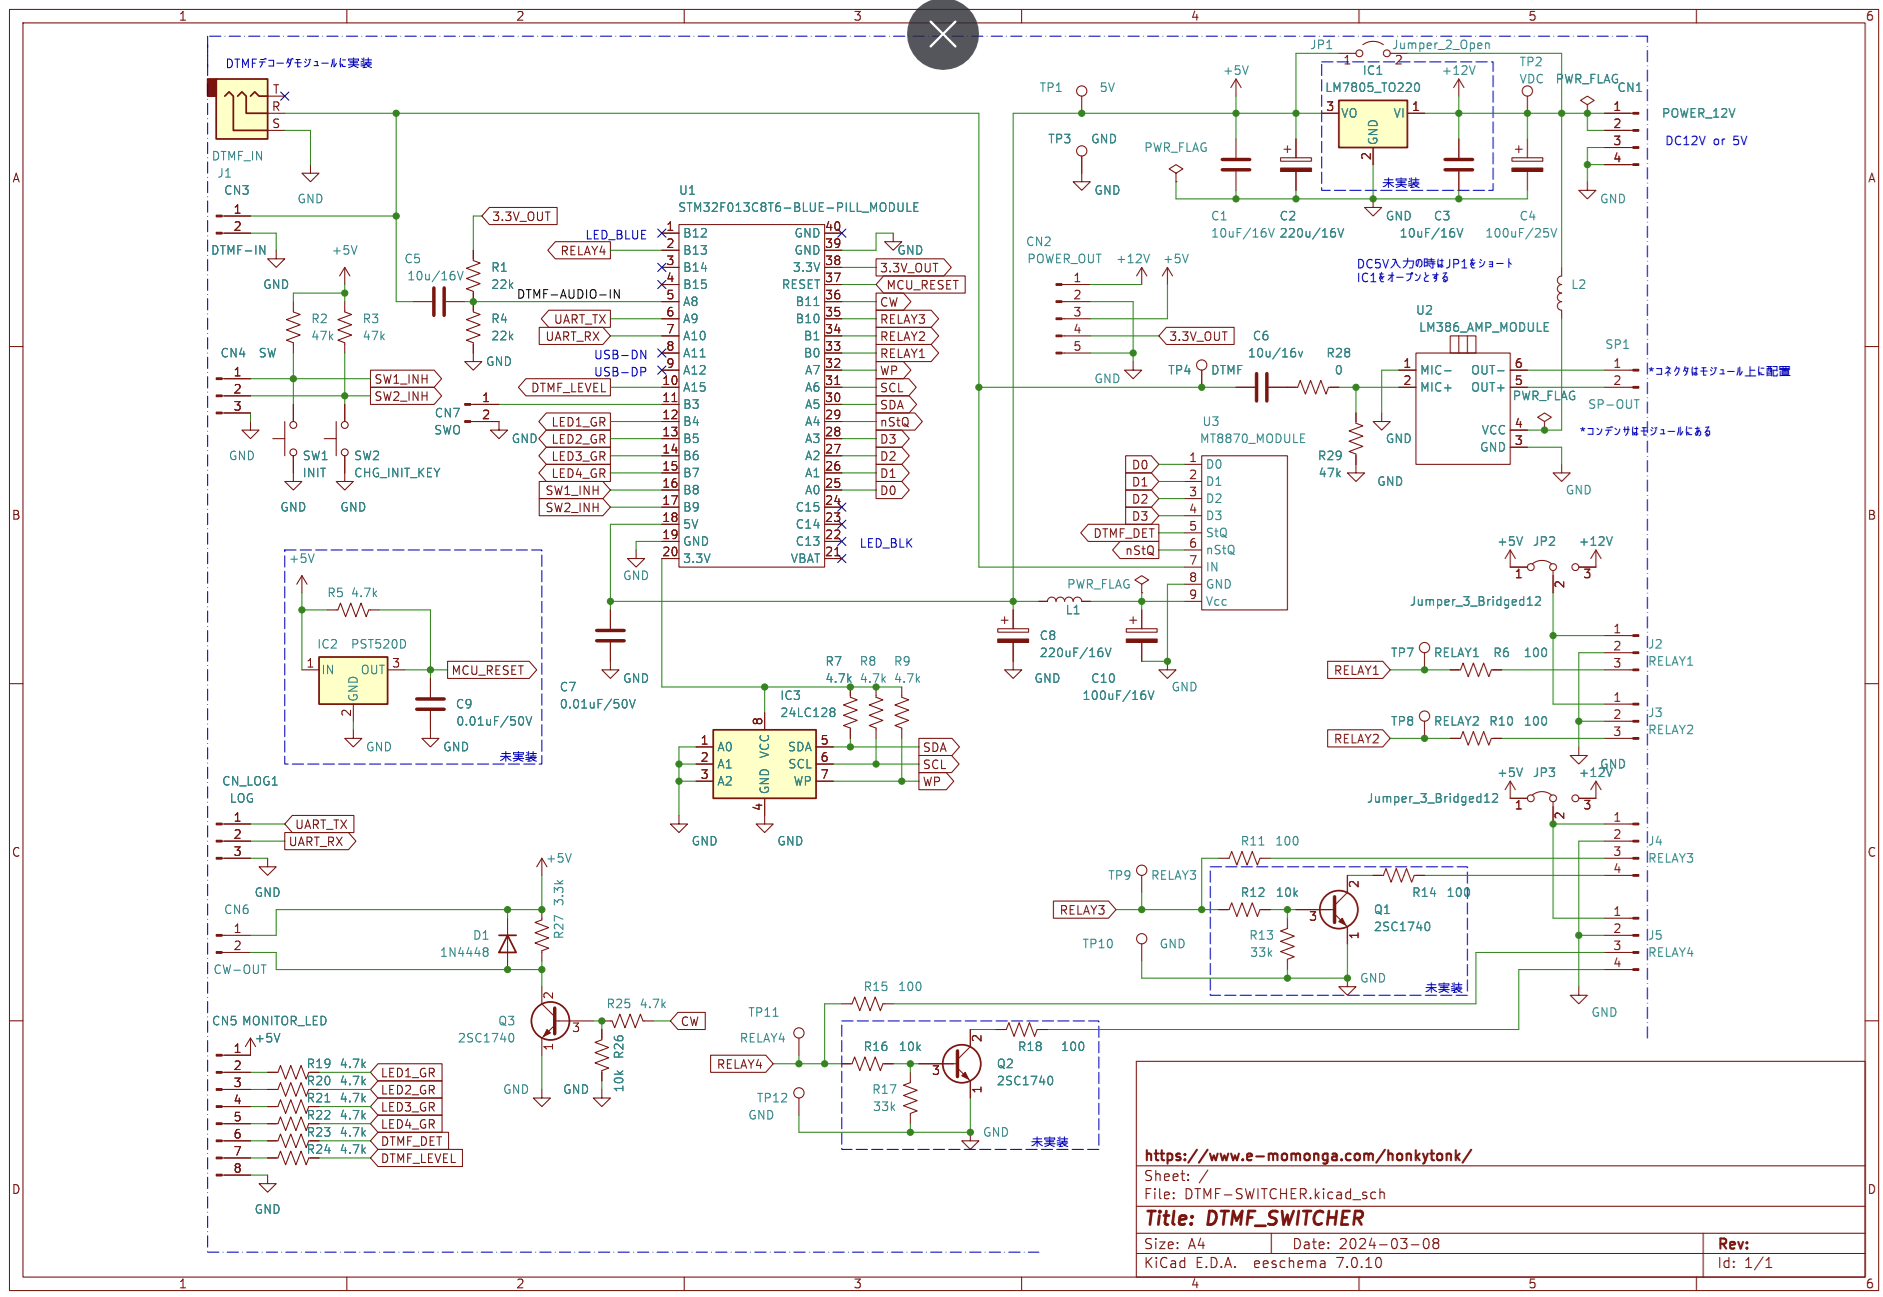
Task: Click the C8 220uF/16V capacitor label
Action: click(1075, 644)
